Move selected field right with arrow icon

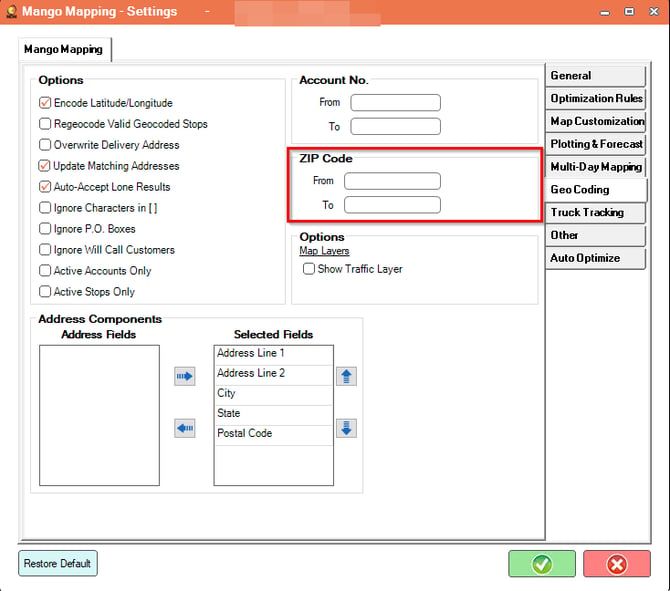coord(185,376)
